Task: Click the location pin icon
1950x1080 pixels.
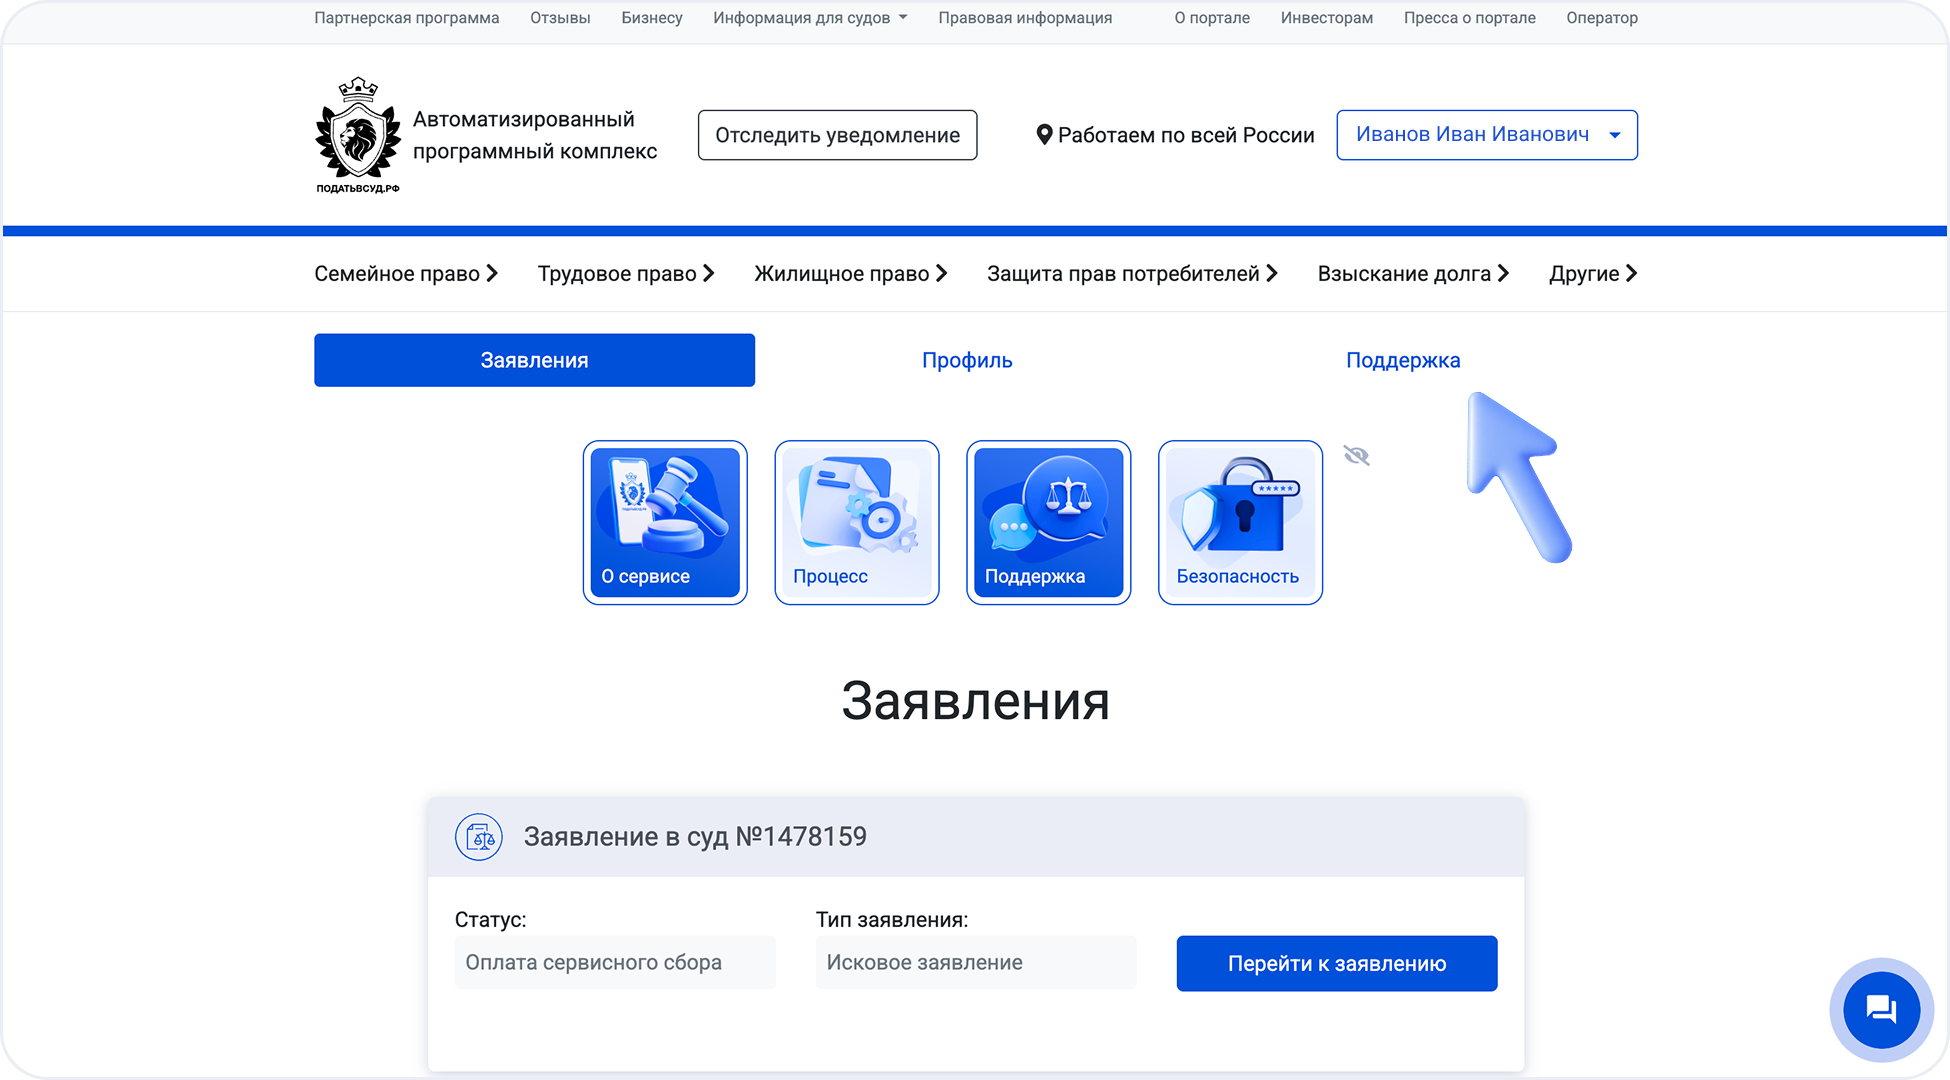Action: pos(1044,135)
